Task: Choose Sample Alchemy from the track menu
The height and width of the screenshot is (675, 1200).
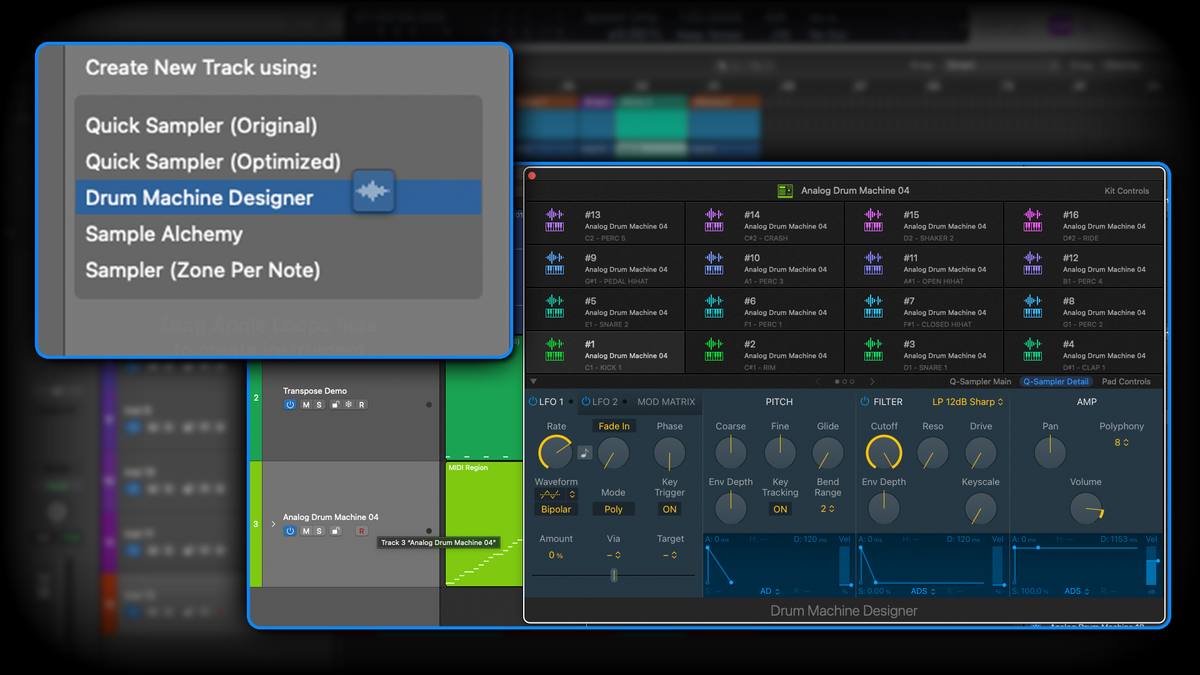Action: pos(163,234)
